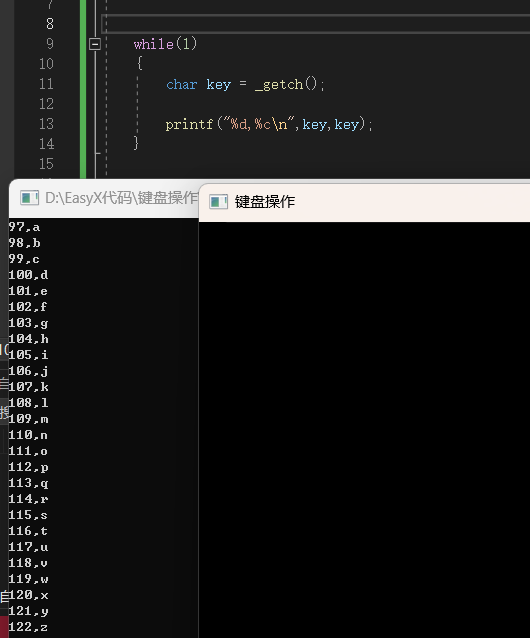
Task: Select line number 13 in the gutter
Action: (46, 124)
